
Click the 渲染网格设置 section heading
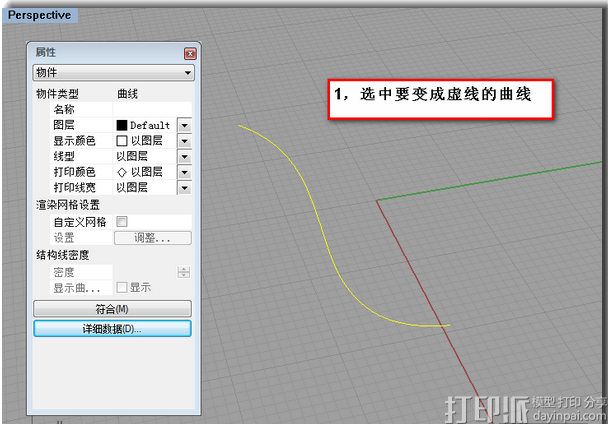68,205
